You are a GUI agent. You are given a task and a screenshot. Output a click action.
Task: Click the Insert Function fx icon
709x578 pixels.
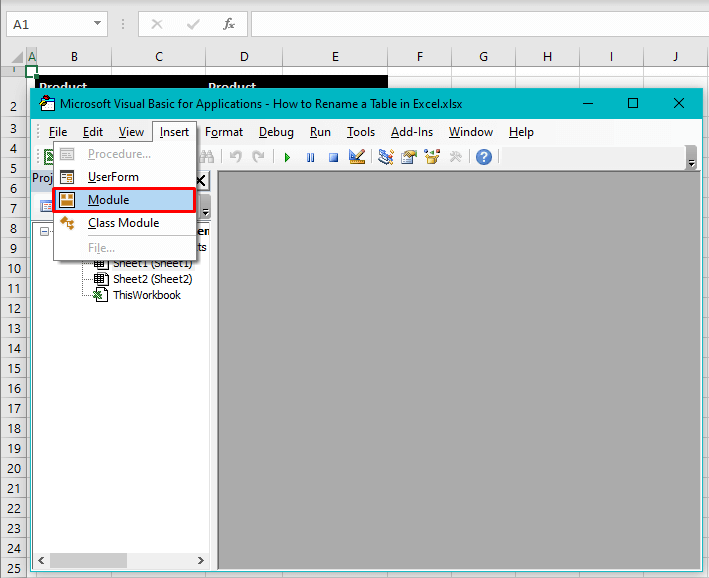tap(229, 23)
